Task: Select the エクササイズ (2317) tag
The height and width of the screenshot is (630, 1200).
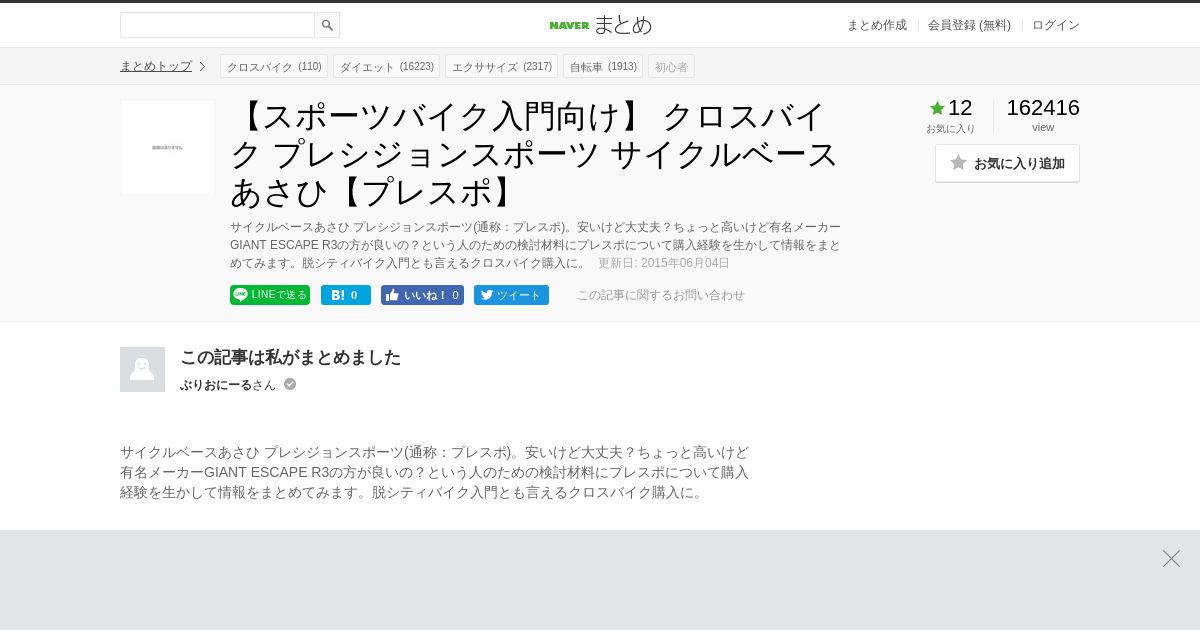Action: 501,67
